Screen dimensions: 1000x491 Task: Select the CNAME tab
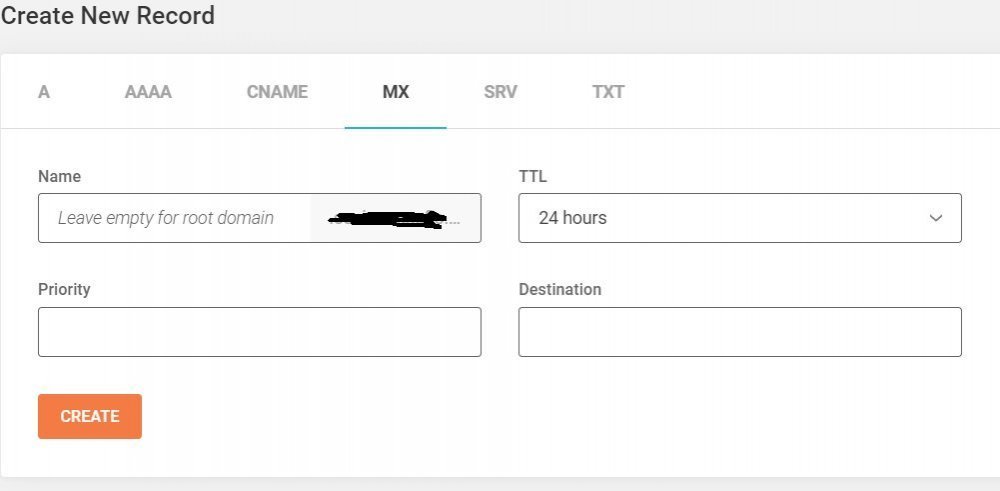[277, 92]
